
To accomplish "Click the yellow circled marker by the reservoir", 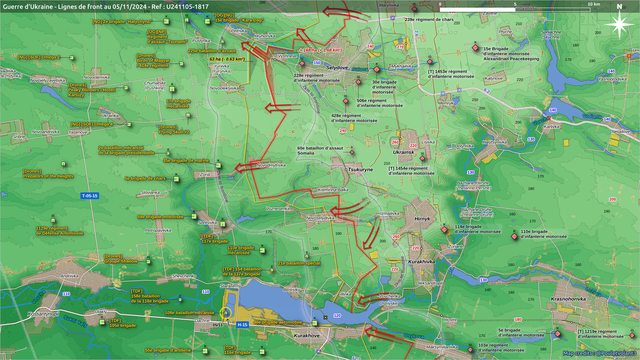I will (x=225, y=313).
